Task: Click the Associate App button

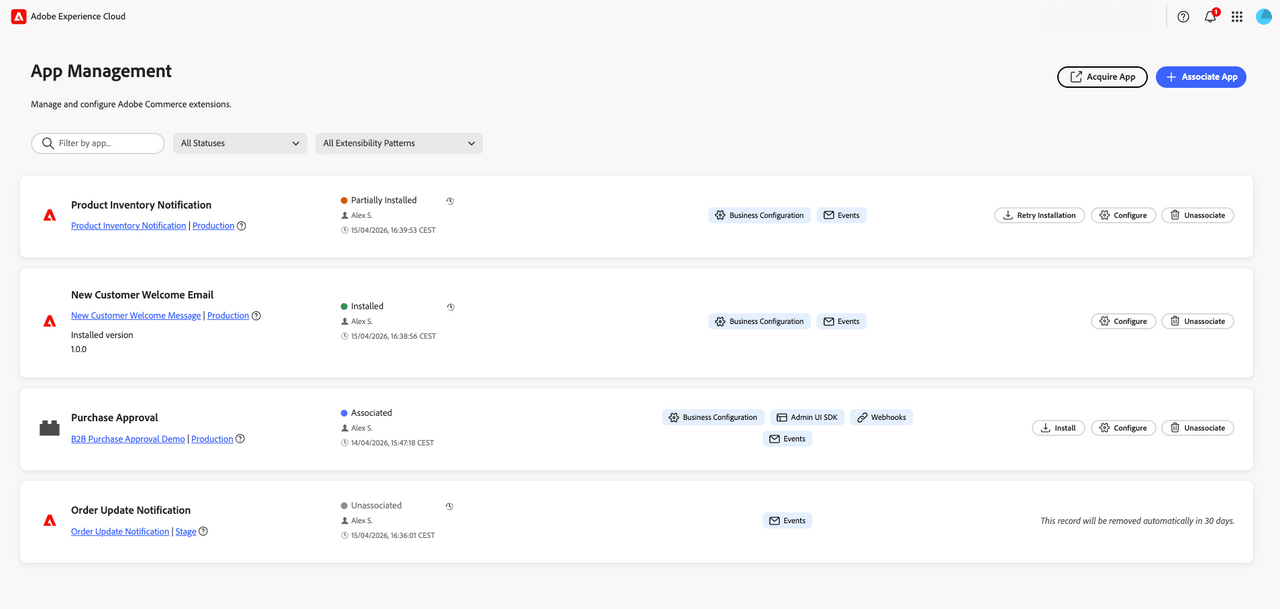Action: point(1201,77)
